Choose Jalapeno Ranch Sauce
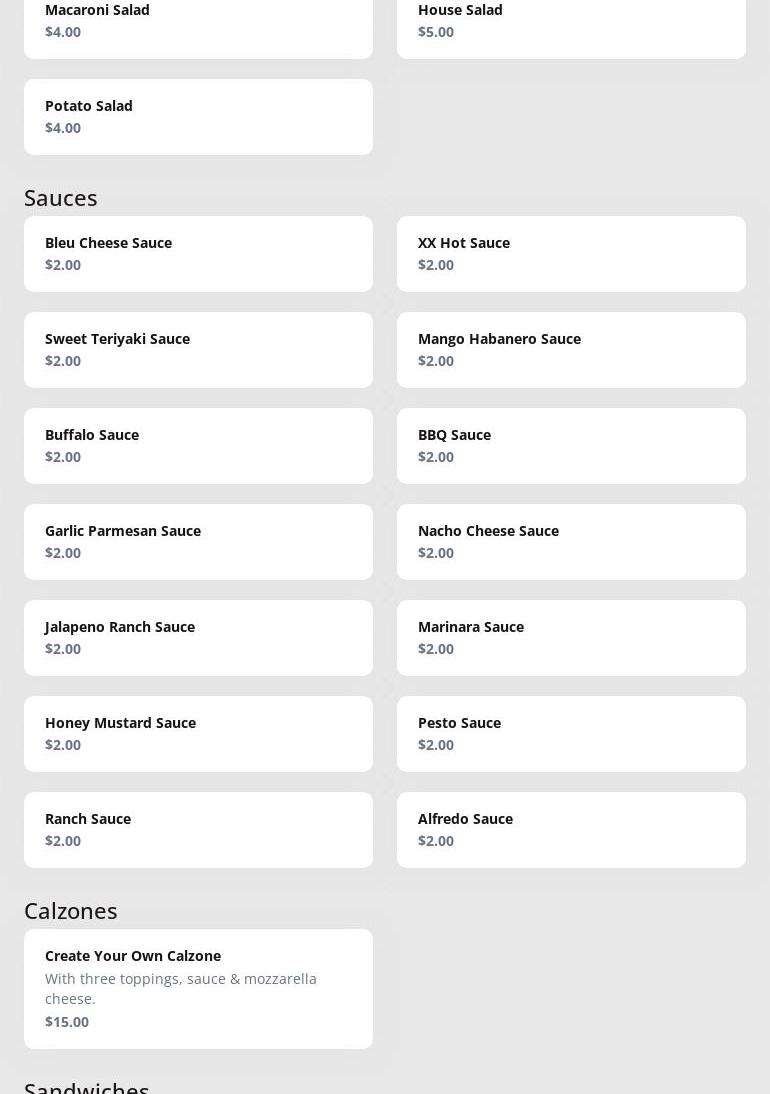 198,638
